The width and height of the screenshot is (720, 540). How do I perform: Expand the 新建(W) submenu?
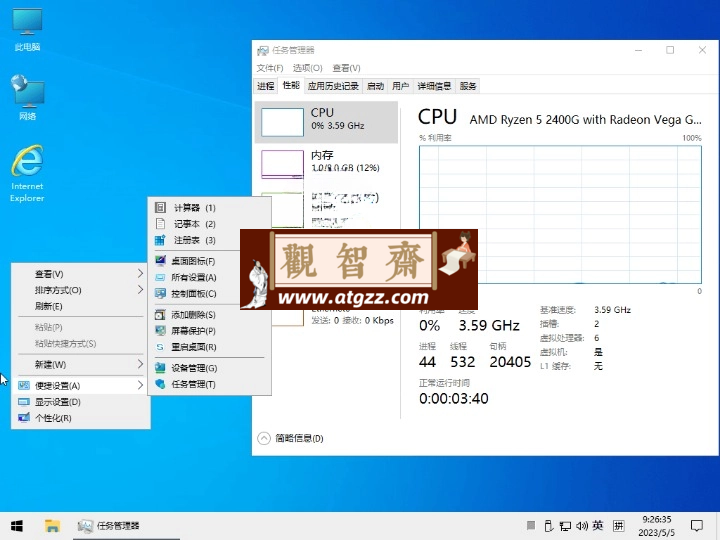pos(81,365)
